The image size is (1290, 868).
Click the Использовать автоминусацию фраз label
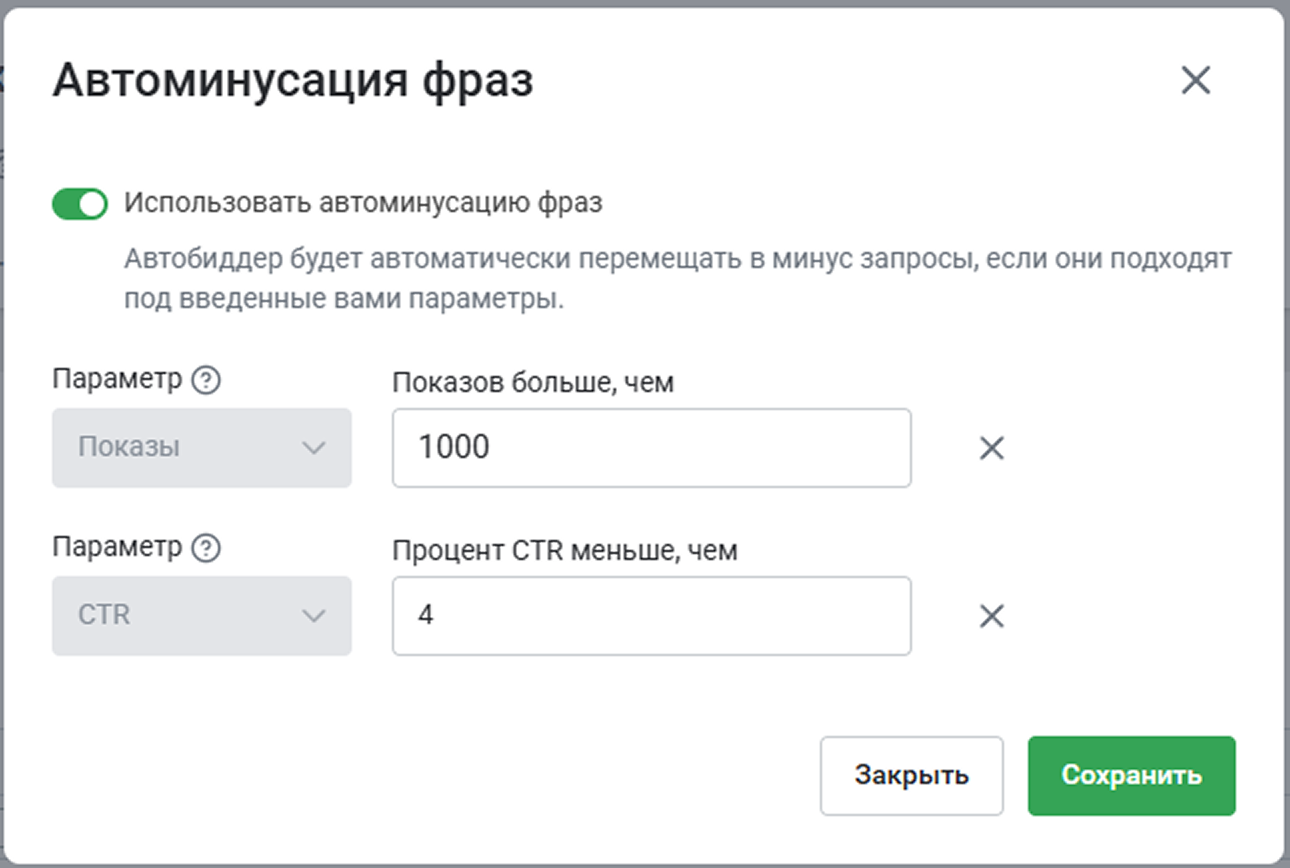coord(364,204)
